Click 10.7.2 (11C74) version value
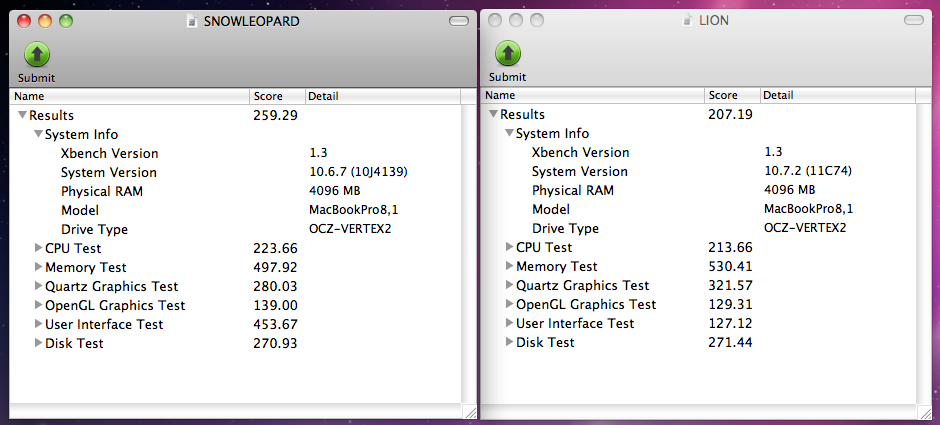This screenshot has height=425, width=940. pos(808,171)
